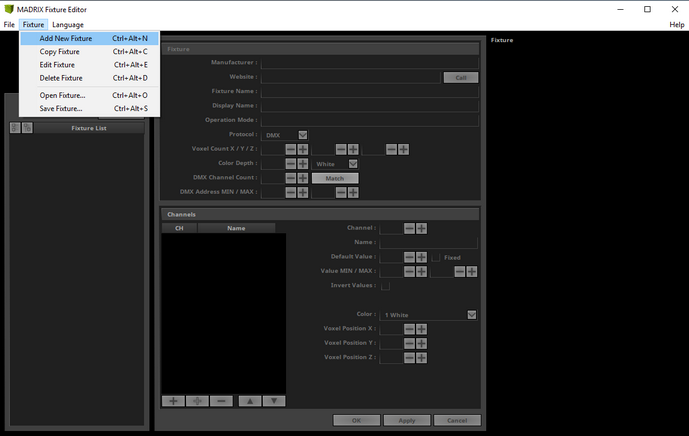This screenshot has width=689, height=436.
Task: Click the Display Name input field
Action: [x=370, y=106]
